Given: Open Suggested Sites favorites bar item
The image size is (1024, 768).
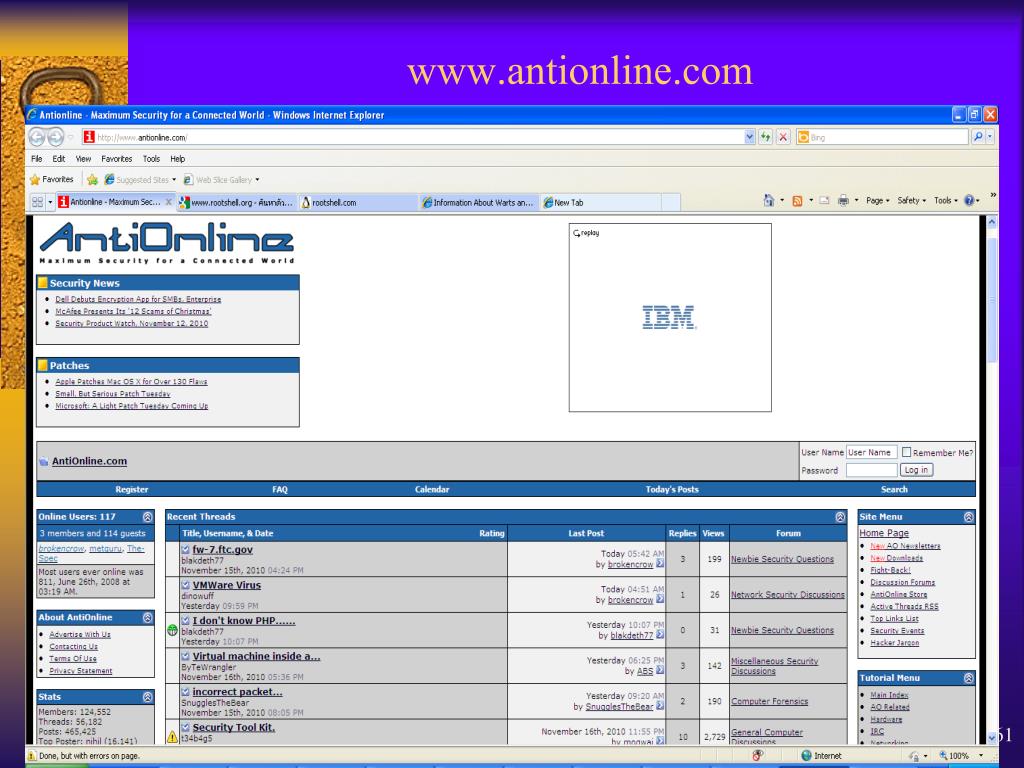Looking at the screenshot, I should tap(140, 180).
